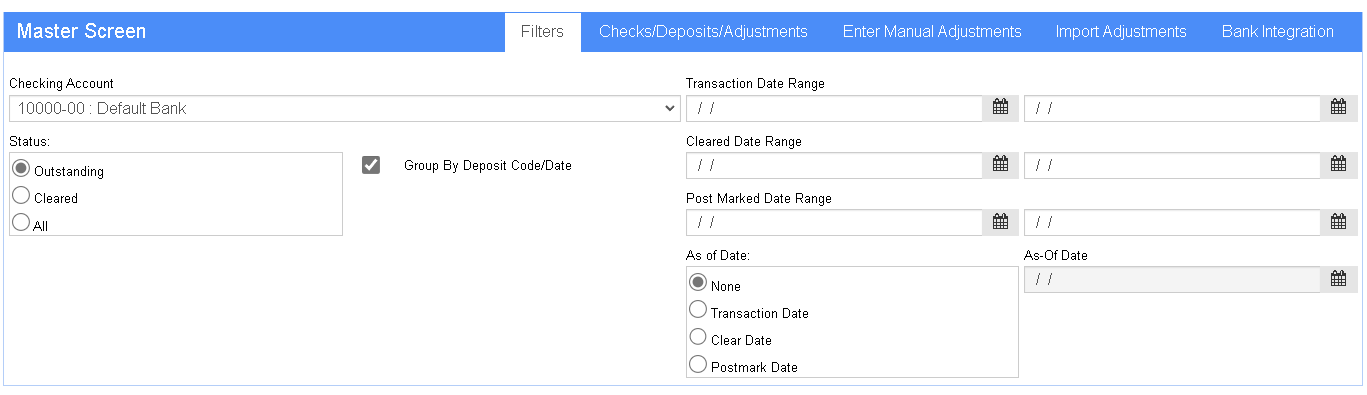
Task: Go to the Import Adjustments tab
Action: click(1121, 32)
